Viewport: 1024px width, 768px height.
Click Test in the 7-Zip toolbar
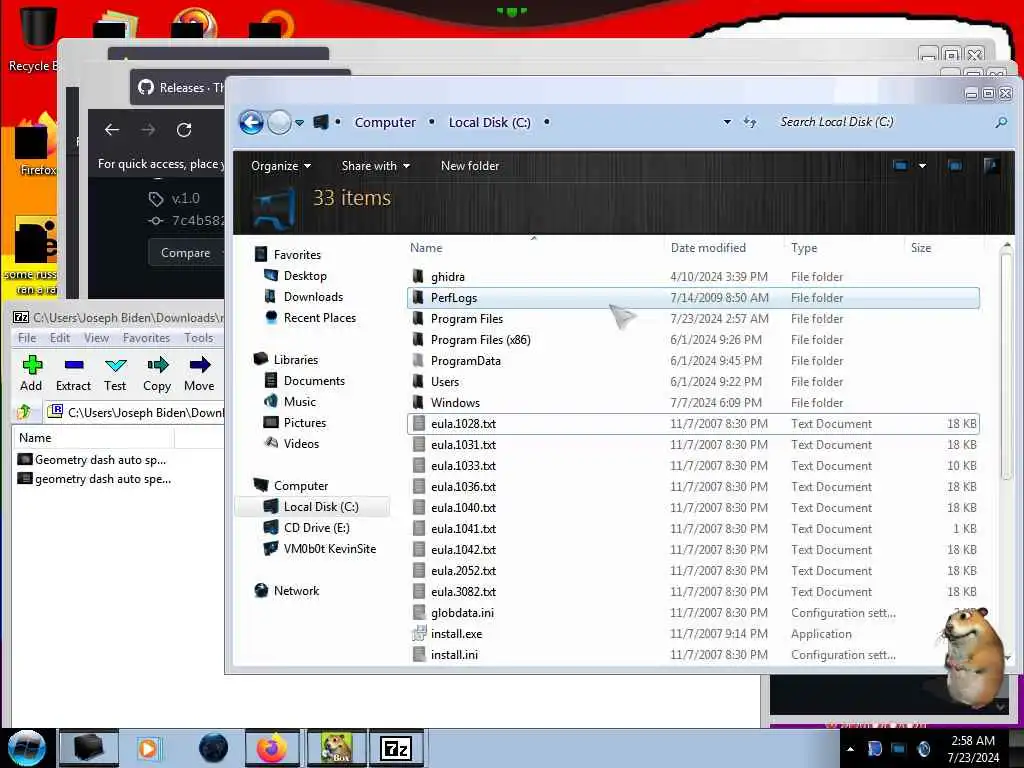115,374
